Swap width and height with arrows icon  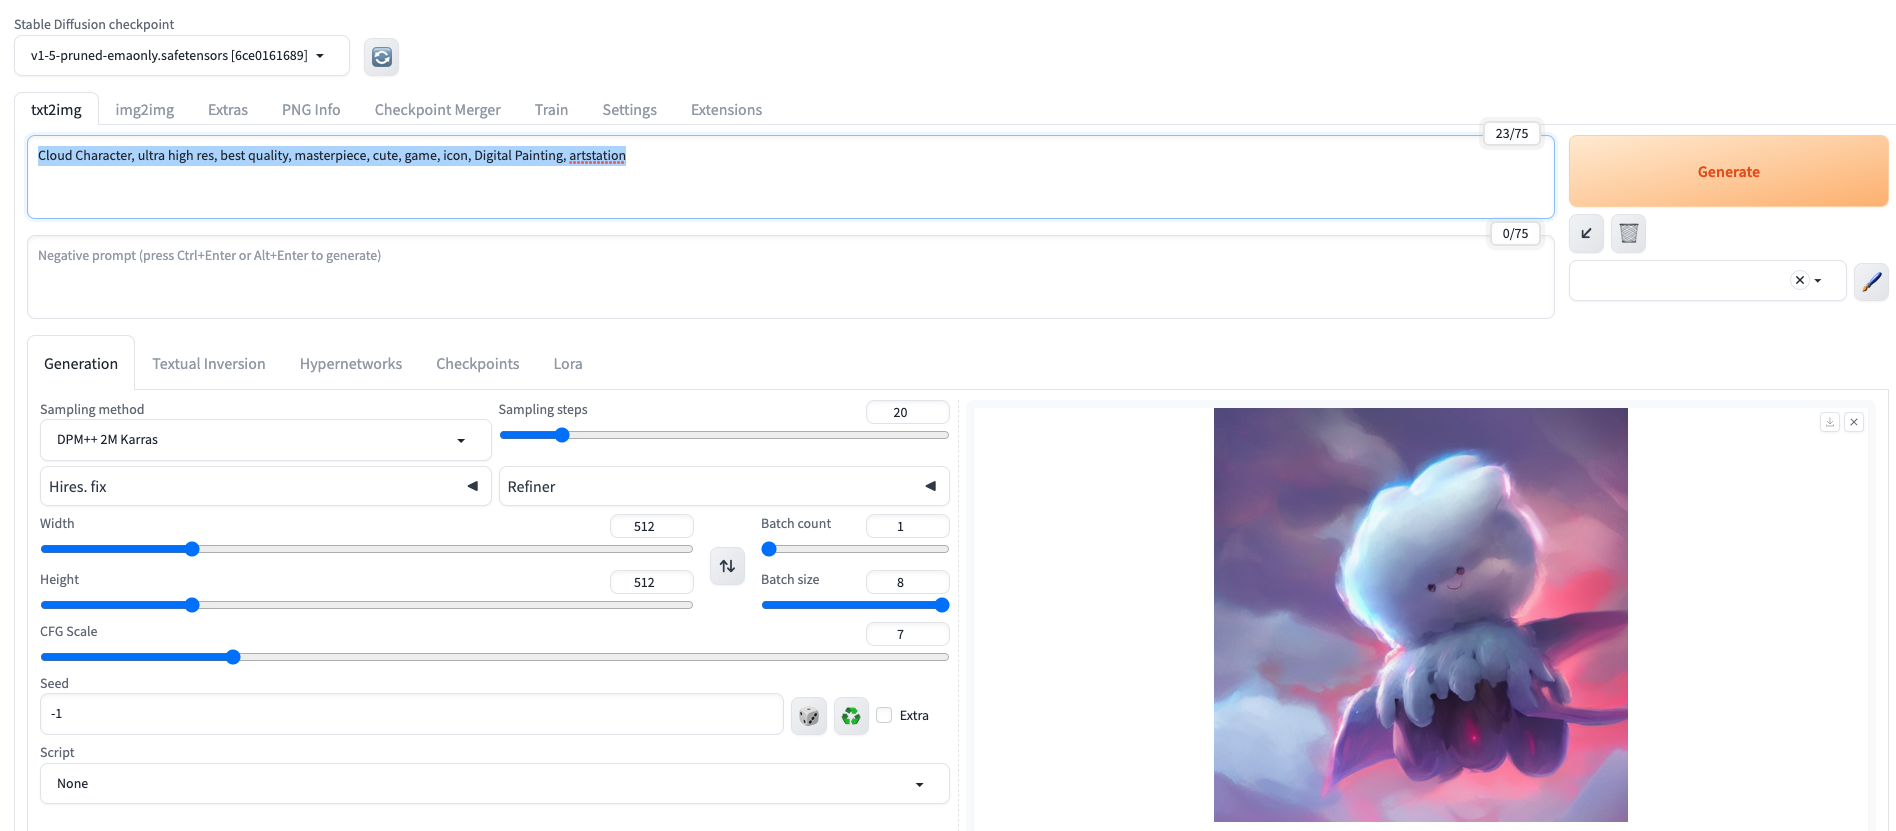click(727, 566)
